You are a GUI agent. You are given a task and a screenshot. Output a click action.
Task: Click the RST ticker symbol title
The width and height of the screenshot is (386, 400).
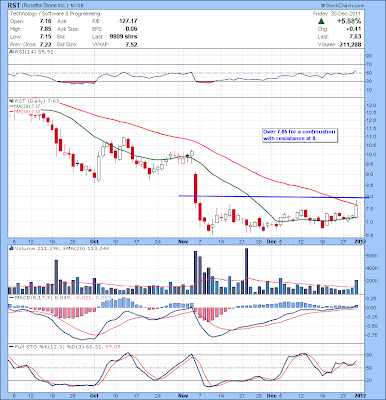[x=15, y=6]
